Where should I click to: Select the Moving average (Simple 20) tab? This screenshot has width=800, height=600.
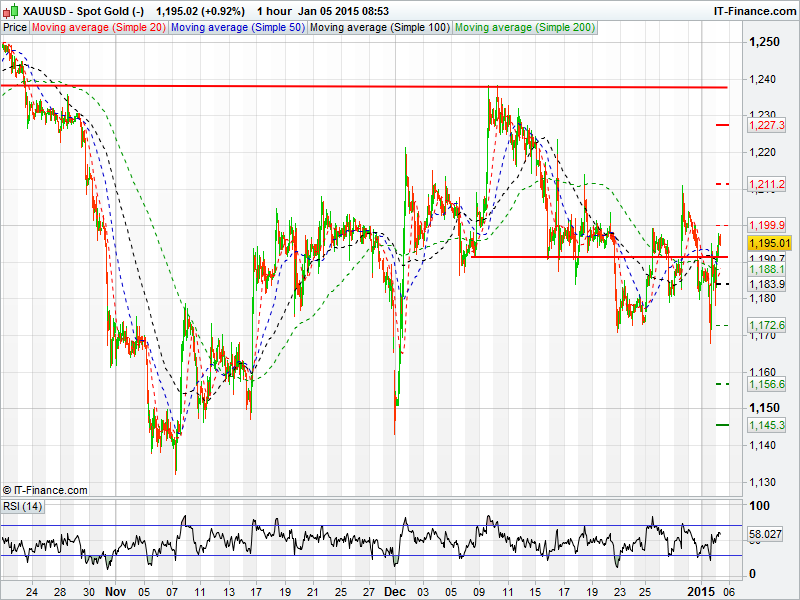99,27
